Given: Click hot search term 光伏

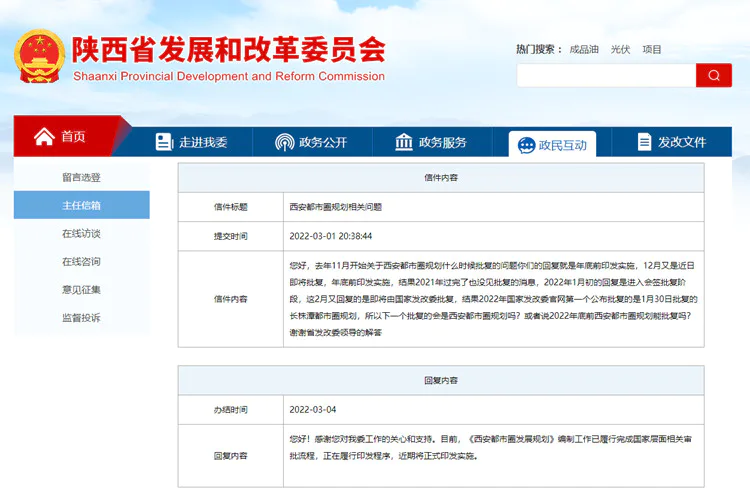Looking at the screenshot, I should click(x=620, y=49).
